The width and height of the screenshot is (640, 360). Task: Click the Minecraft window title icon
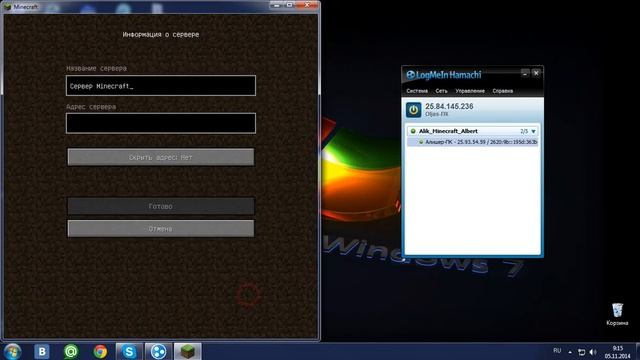point(7,7)
